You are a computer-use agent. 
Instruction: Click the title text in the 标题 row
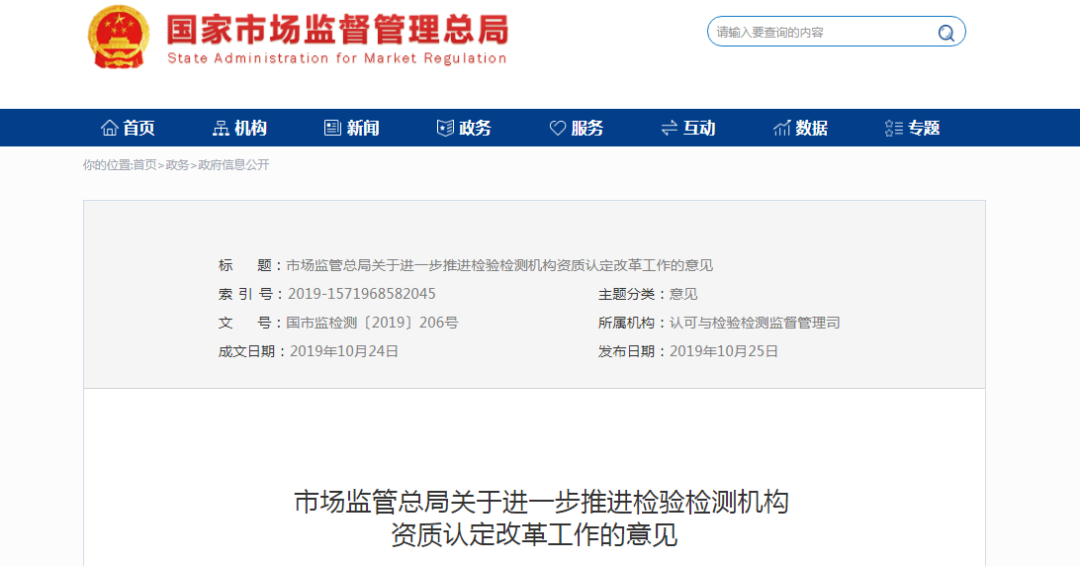point(499,265)
